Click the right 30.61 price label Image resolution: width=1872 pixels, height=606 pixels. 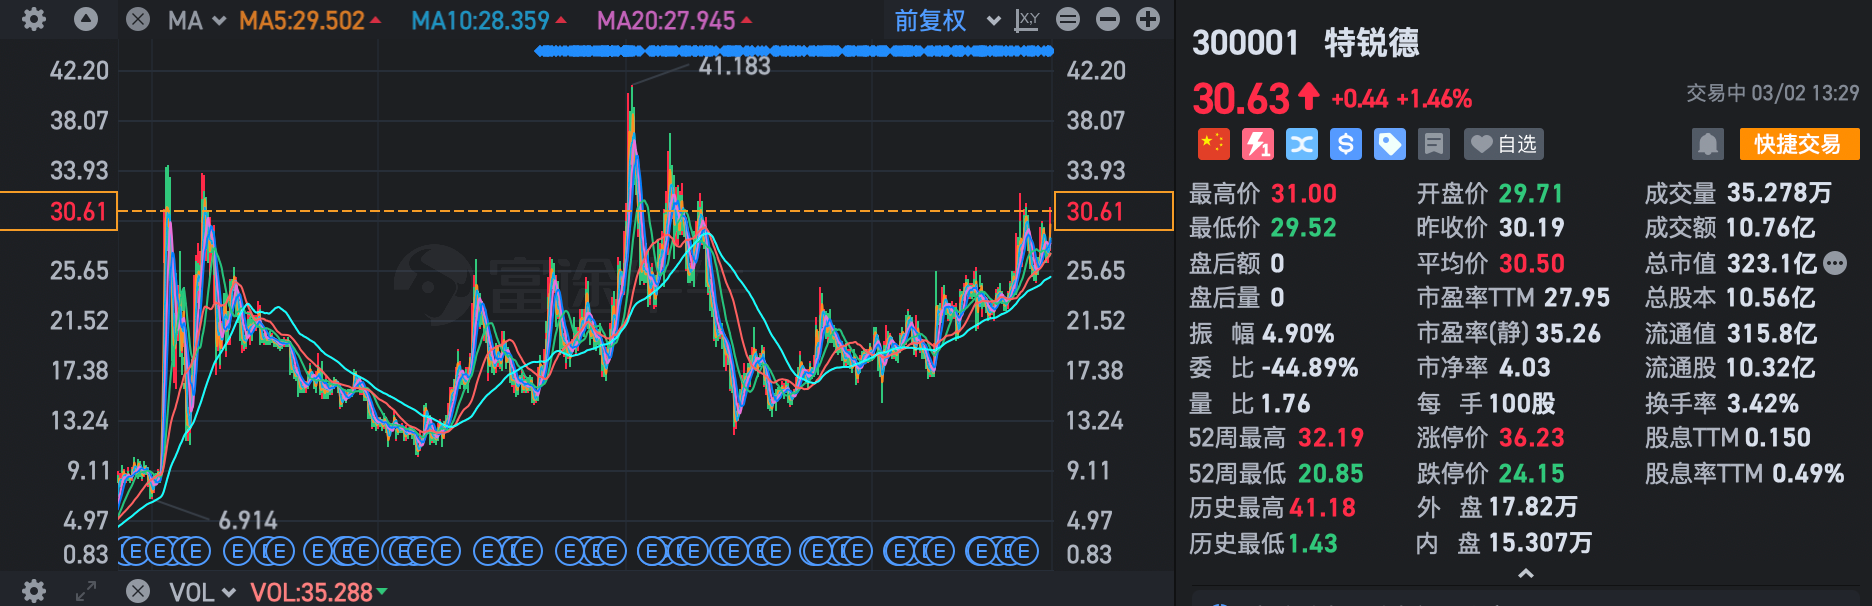click(1114, 211)
